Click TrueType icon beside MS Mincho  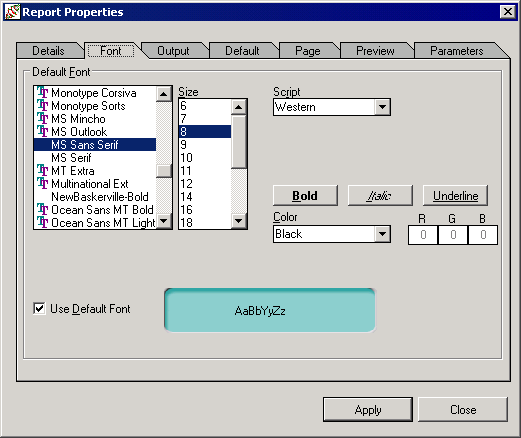[x=42, y=118]
